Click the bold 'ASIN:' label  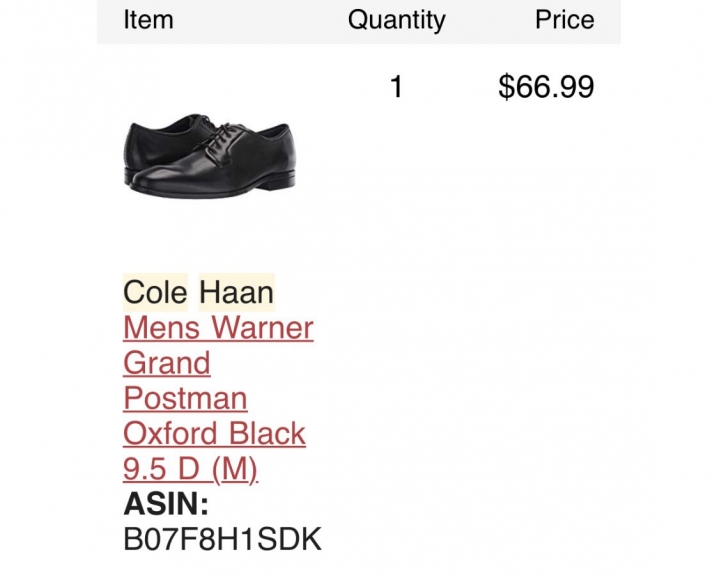(x=166, y=504)
